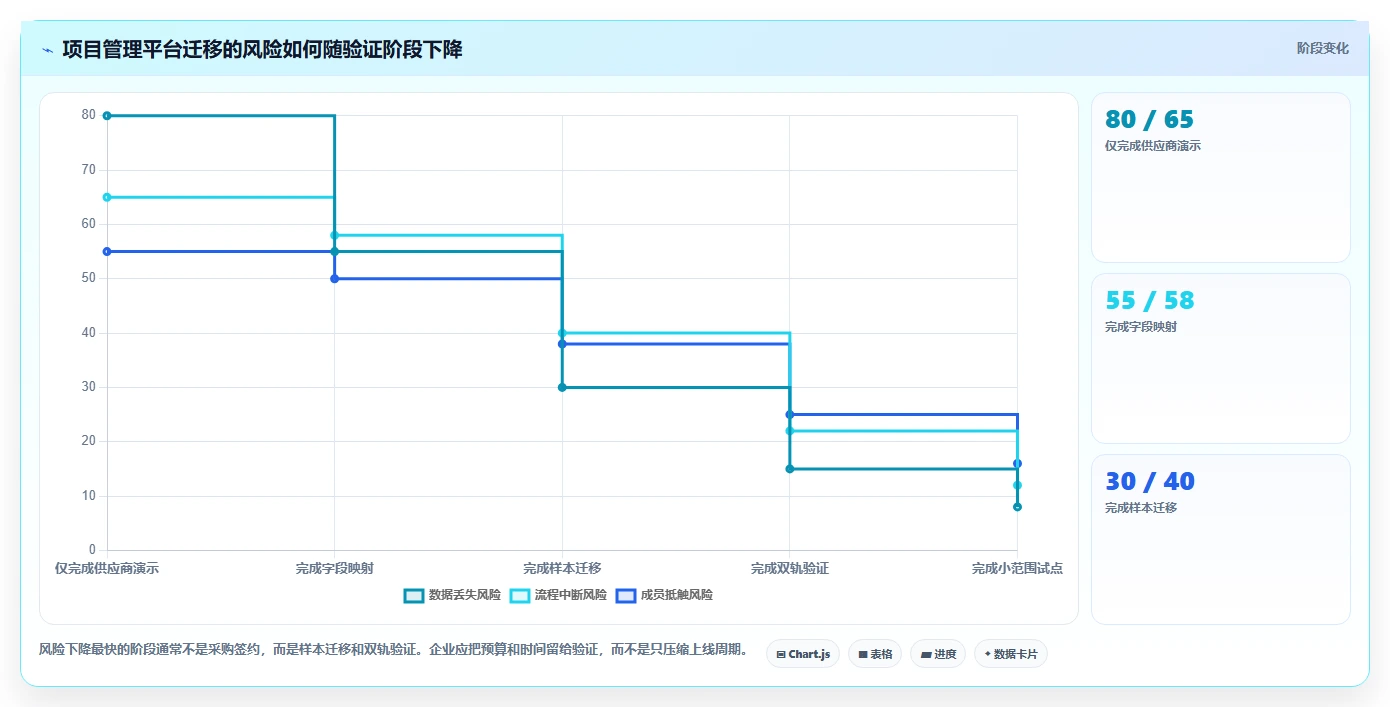Open the 进度 chip
The height and width of the screenshot is (707, 1390).
[x=938, y=654]
